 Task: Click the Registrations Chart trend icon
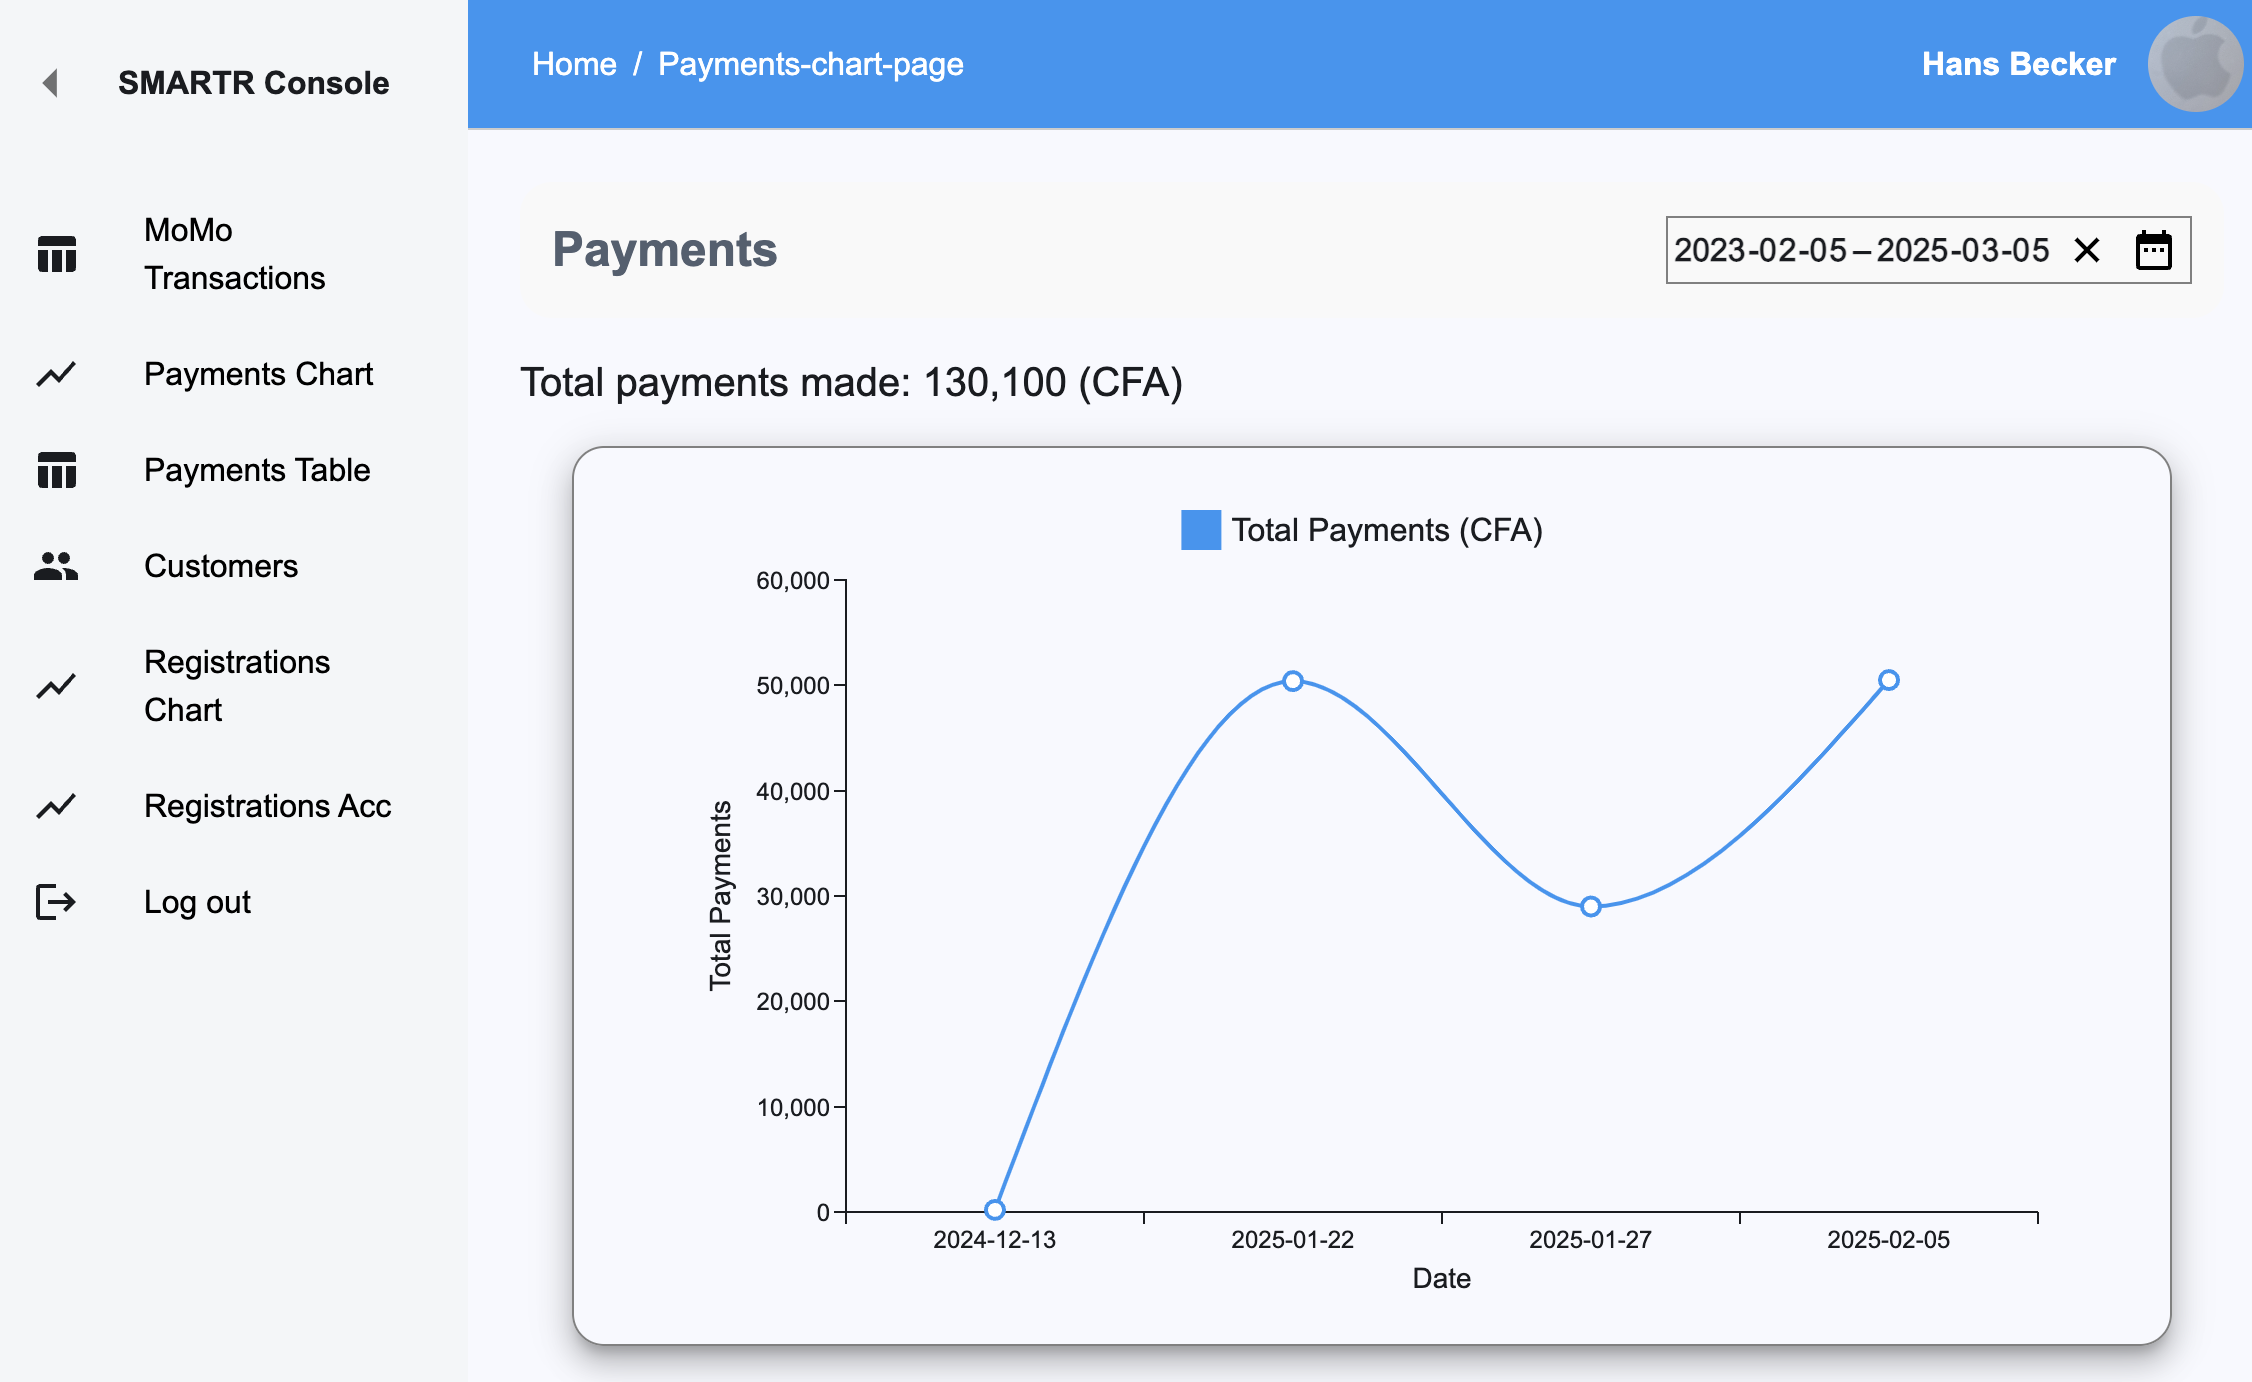pos(55,685)
